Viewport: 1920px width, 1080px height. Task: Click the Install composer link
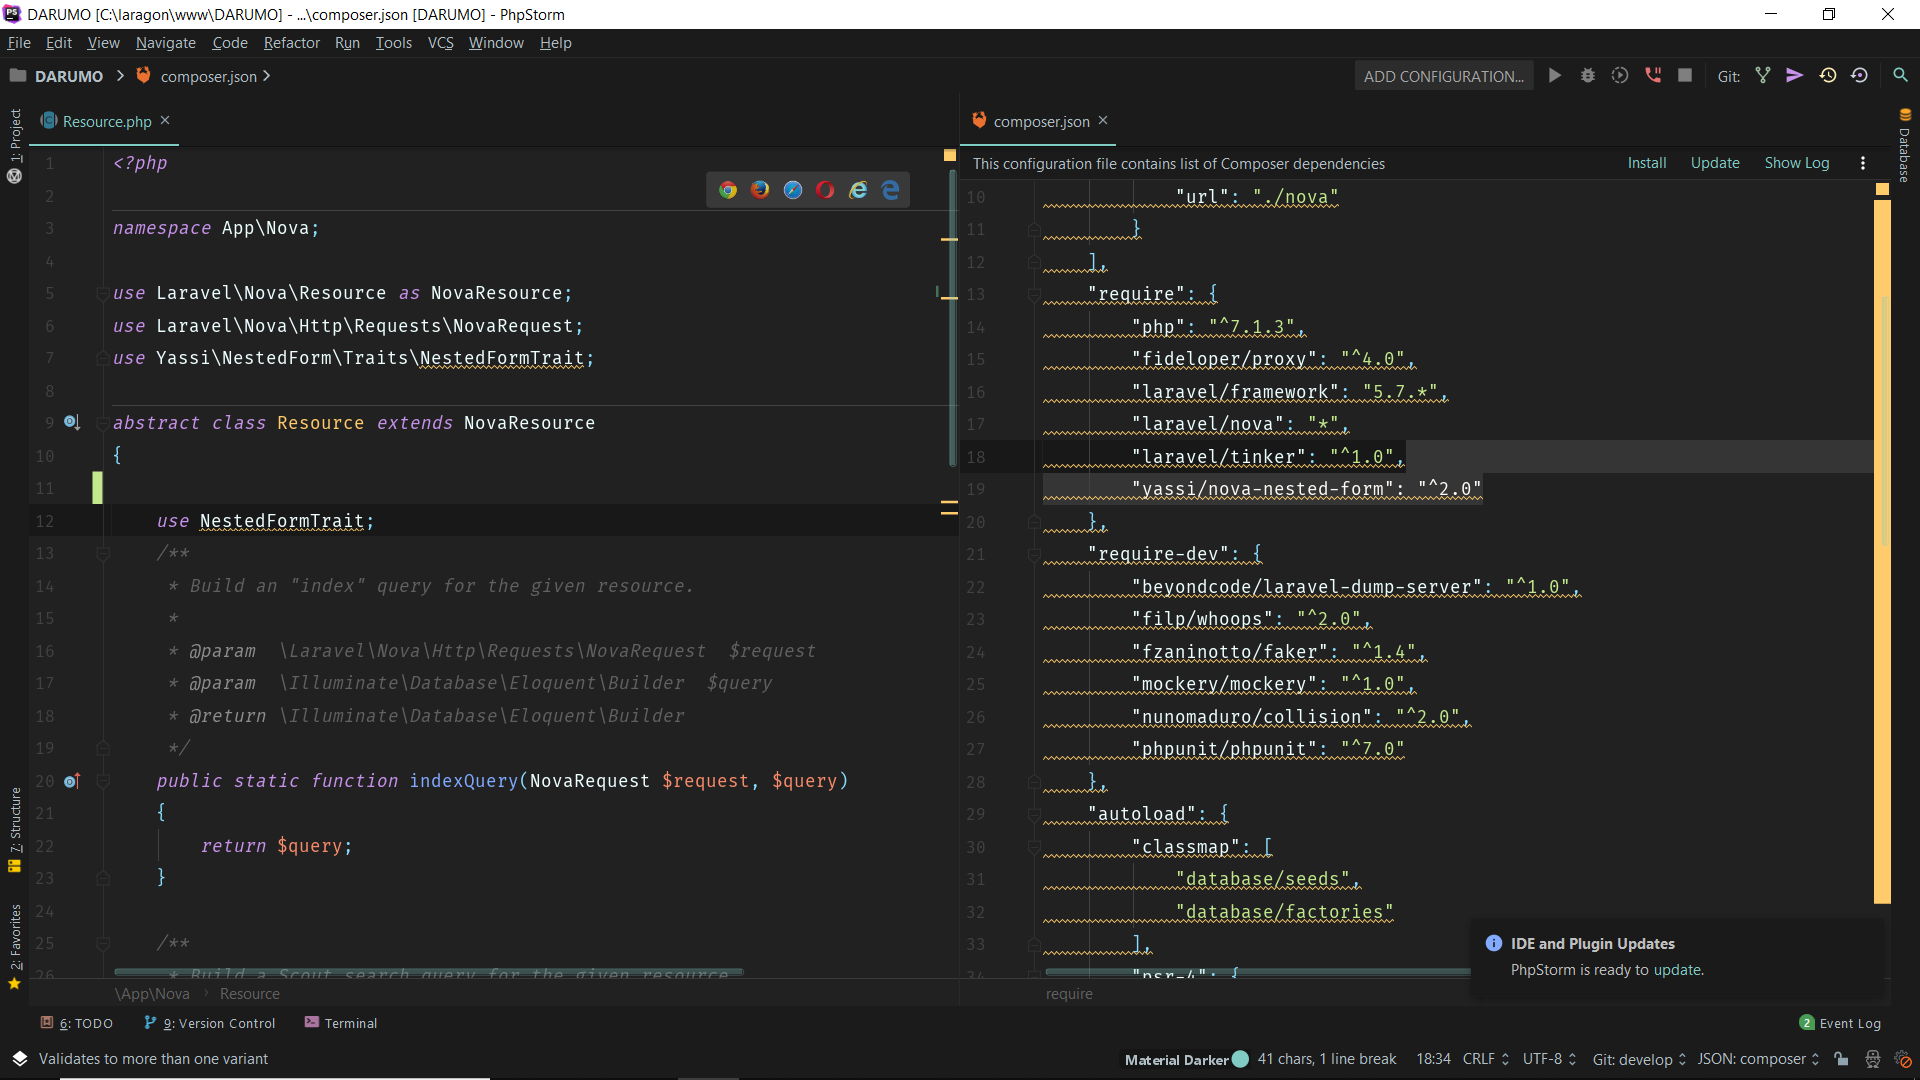point(1646,163)
